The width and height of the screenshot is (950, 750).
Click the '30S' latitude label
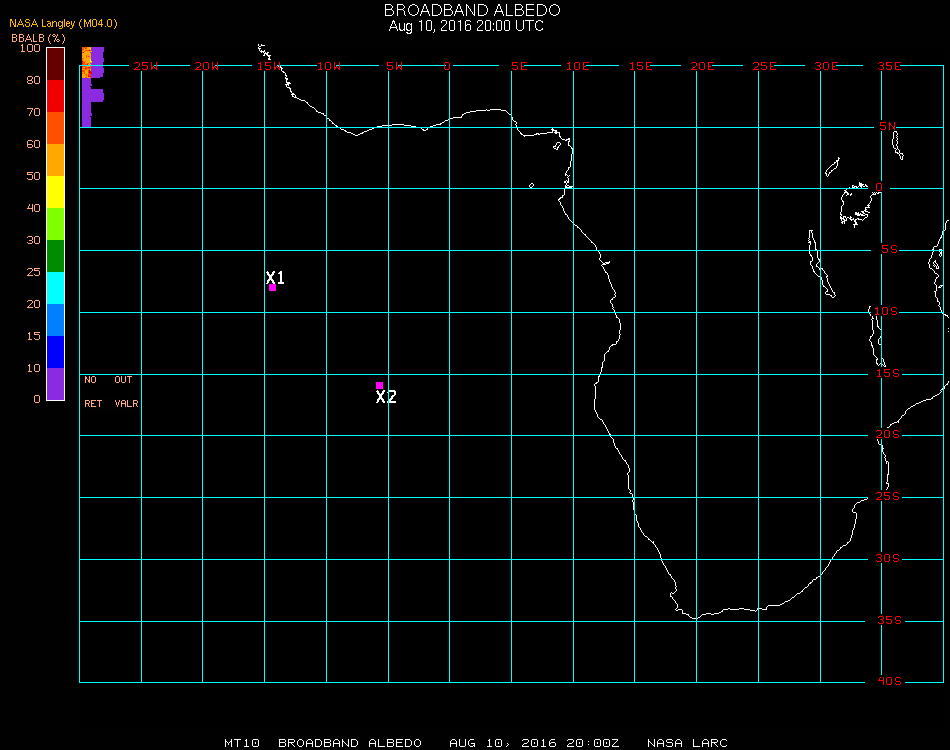click(888, 558)
